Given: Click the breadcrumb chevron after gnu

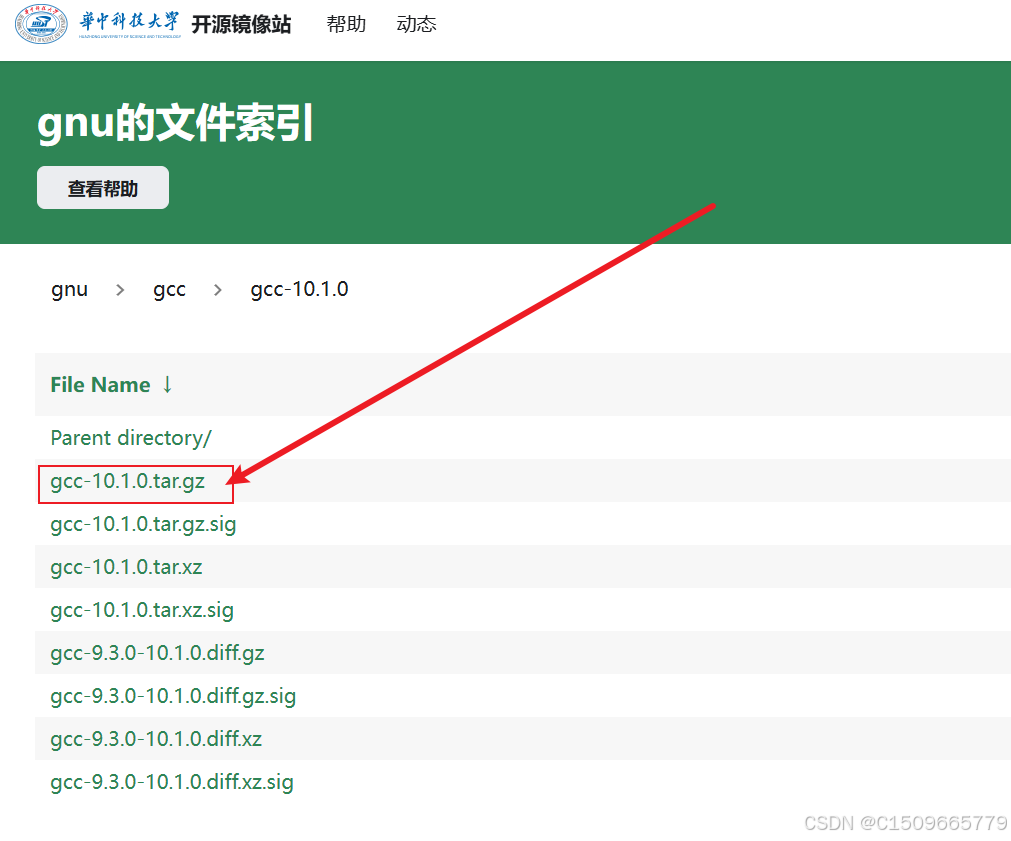Looking at the screenshot, I should [x=118, y=289].
